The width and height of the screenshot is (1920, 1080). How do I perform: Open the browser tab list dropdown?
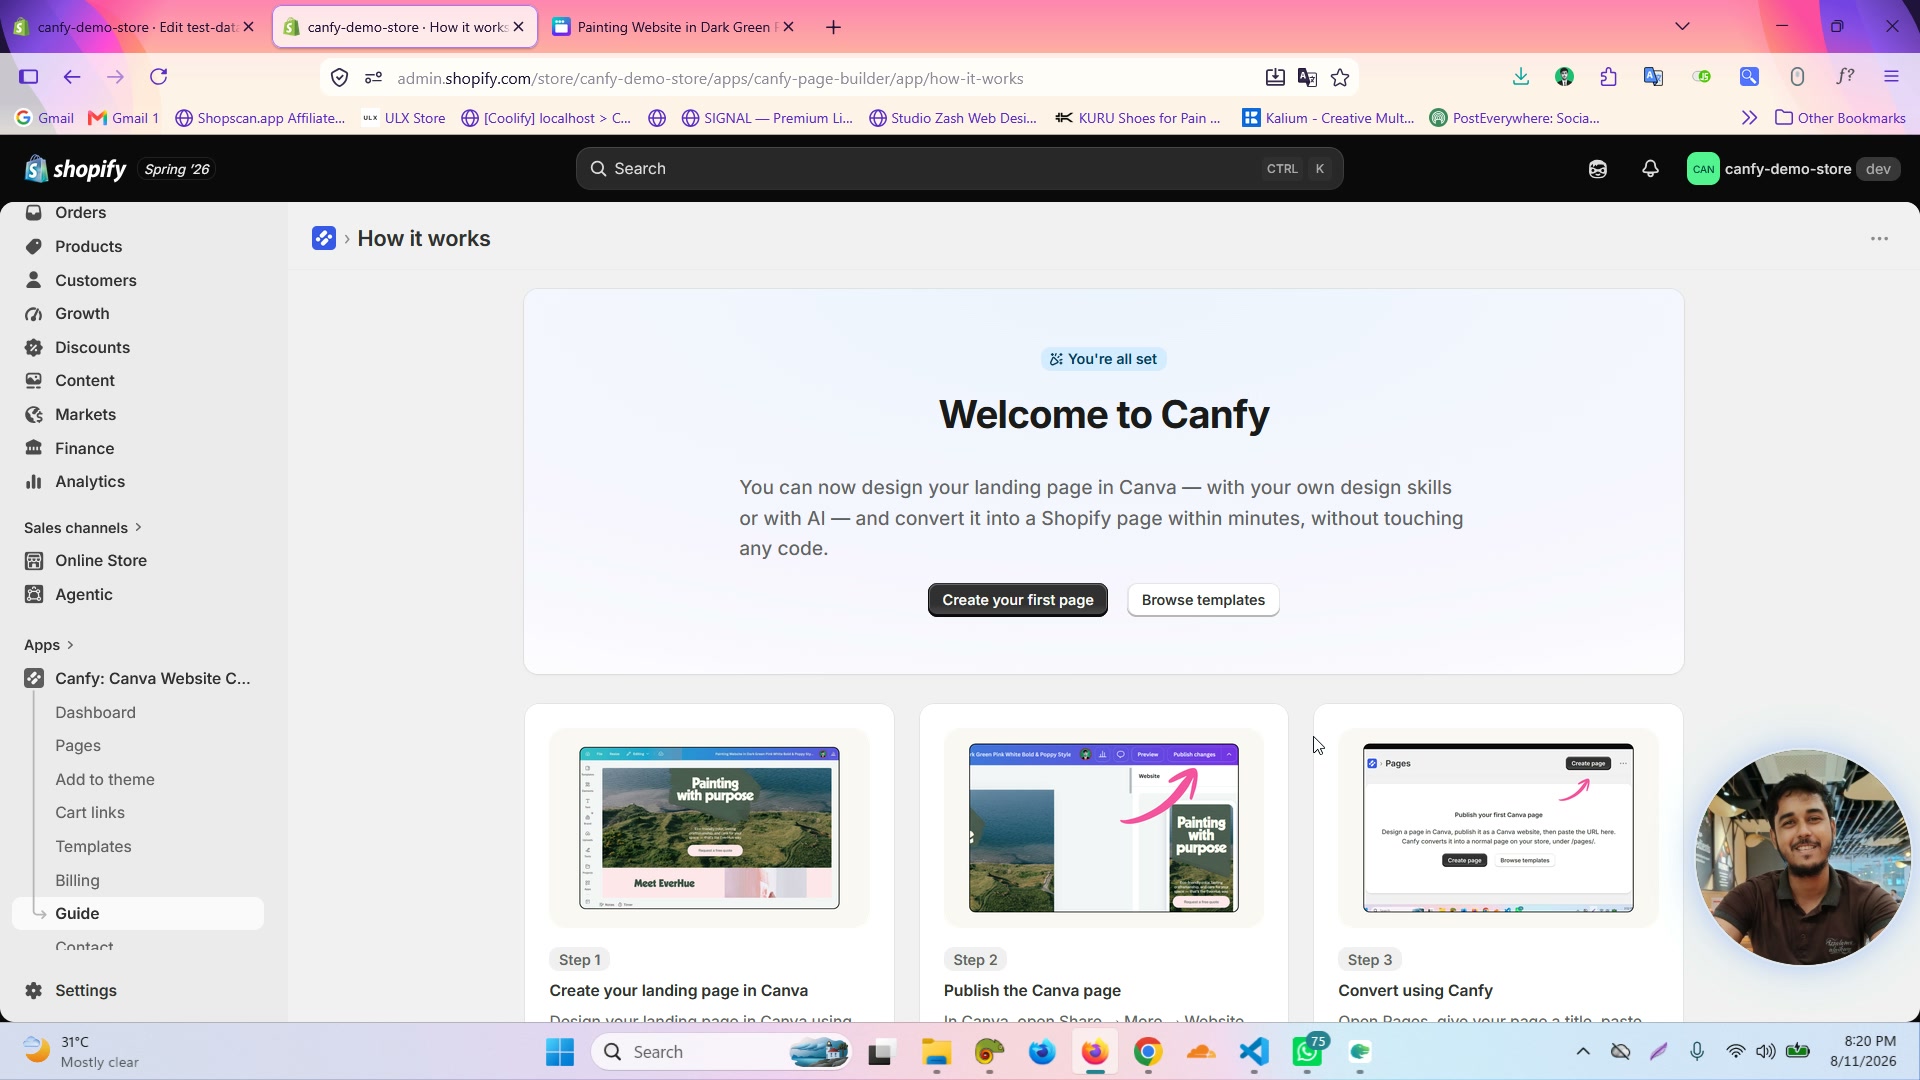coord(1682,26)
